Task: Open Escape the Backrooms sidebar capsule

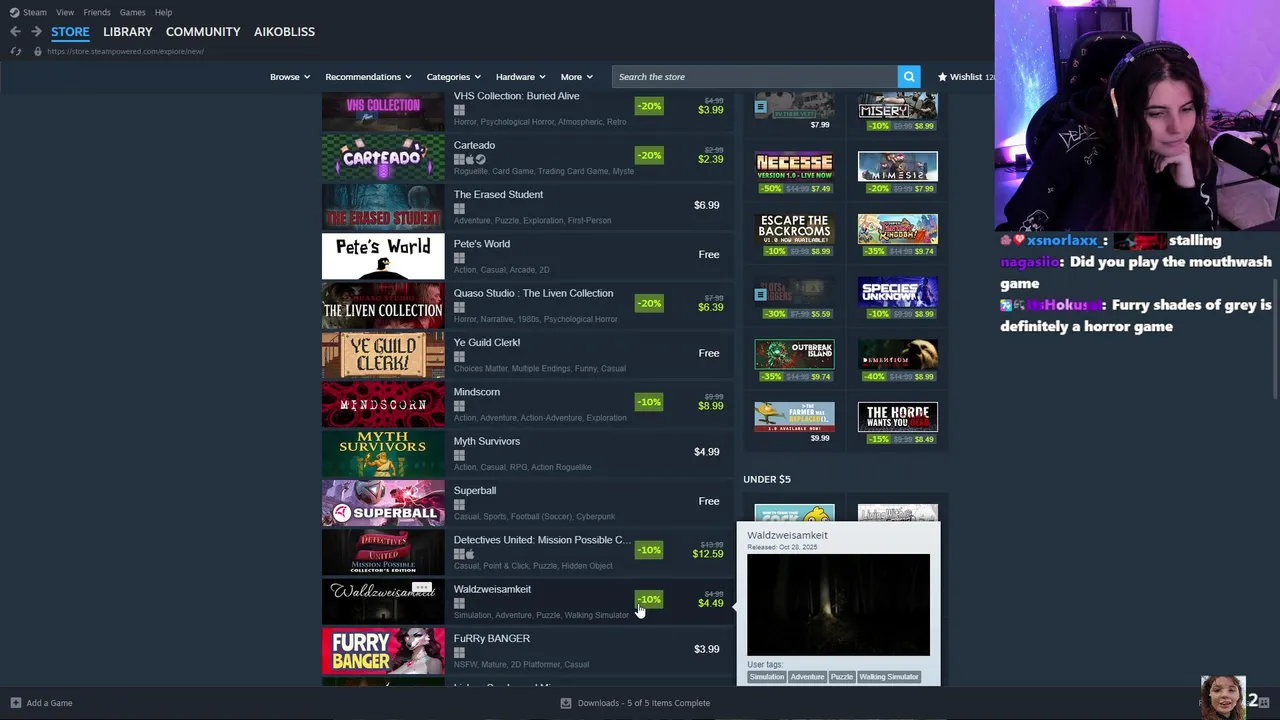Action: (794, 229)
